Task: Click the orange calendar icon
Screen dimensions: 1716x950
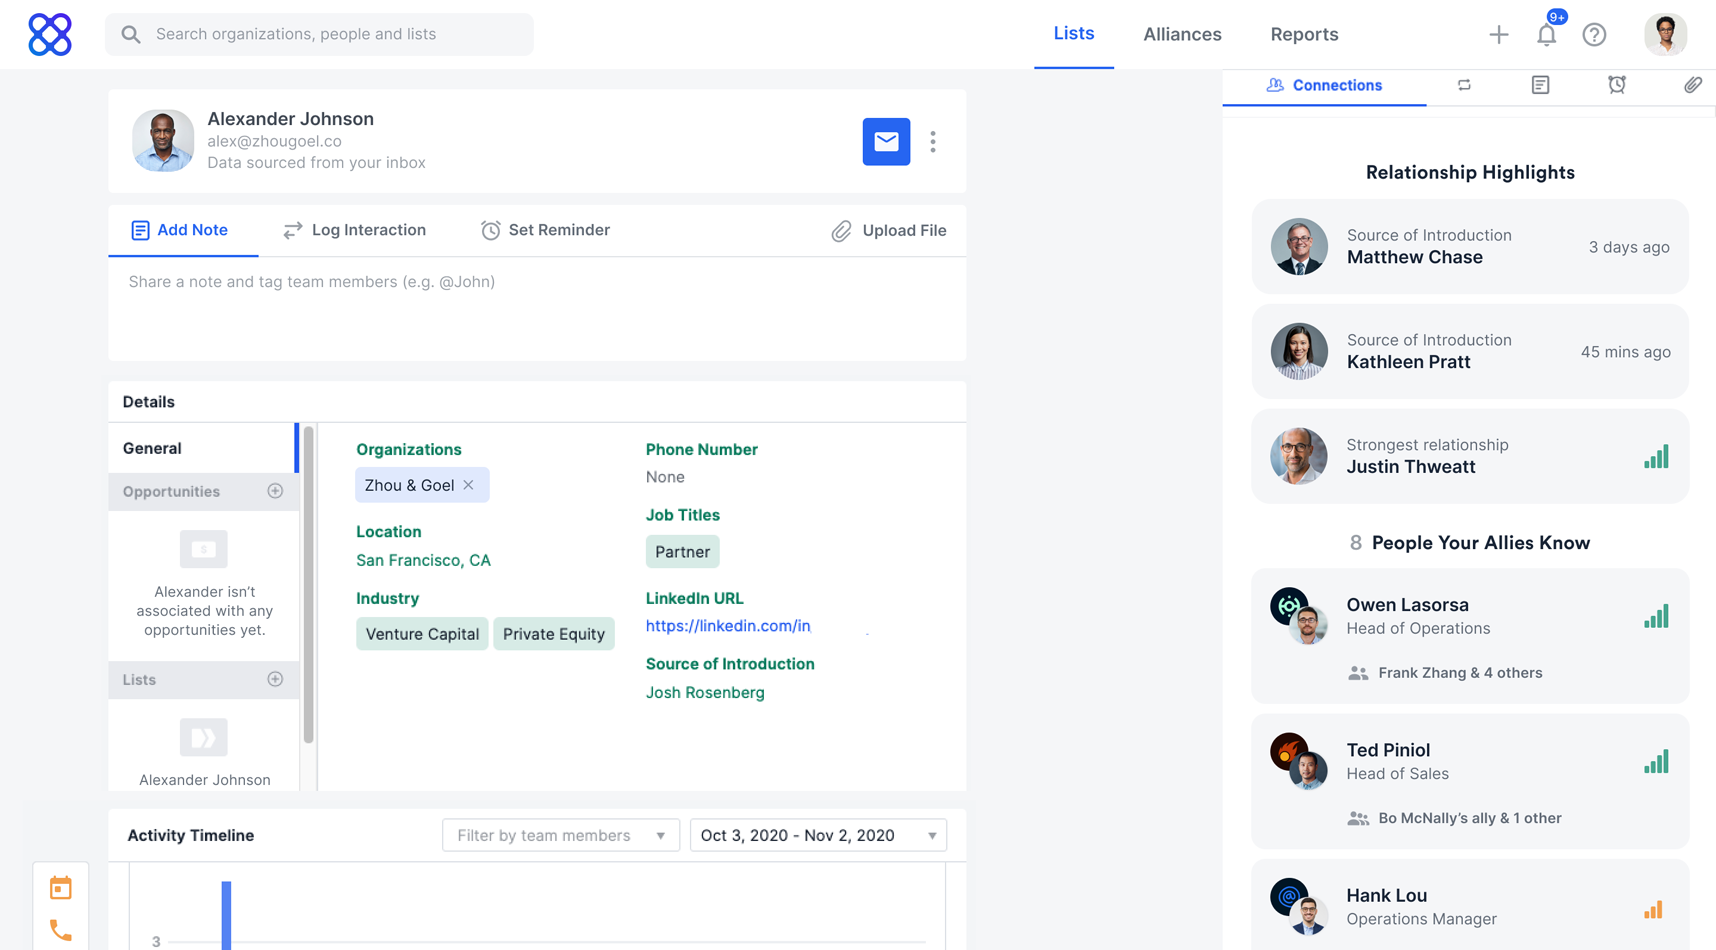Action: pyautogui.click(x=61, y=887)
